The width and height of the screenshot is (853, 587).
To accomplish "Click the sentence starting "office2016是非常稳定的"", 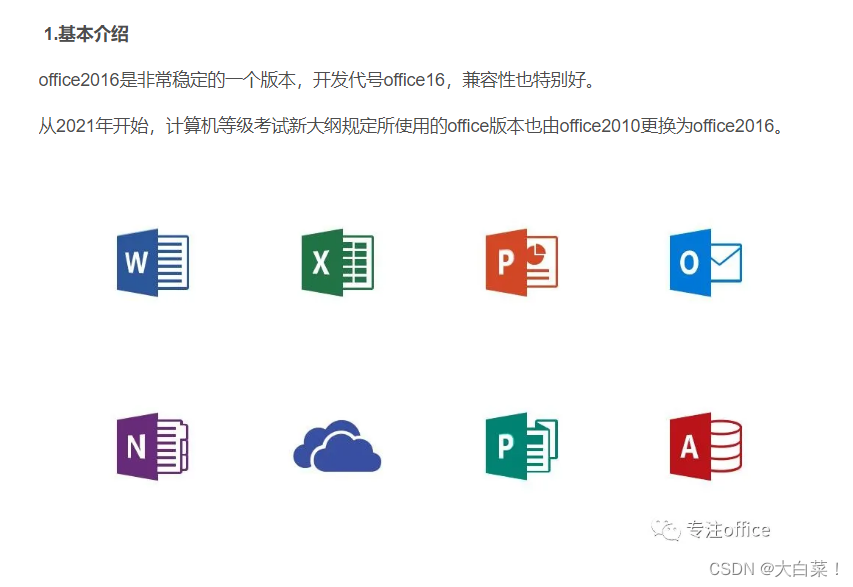I will [x=318, y=80].
